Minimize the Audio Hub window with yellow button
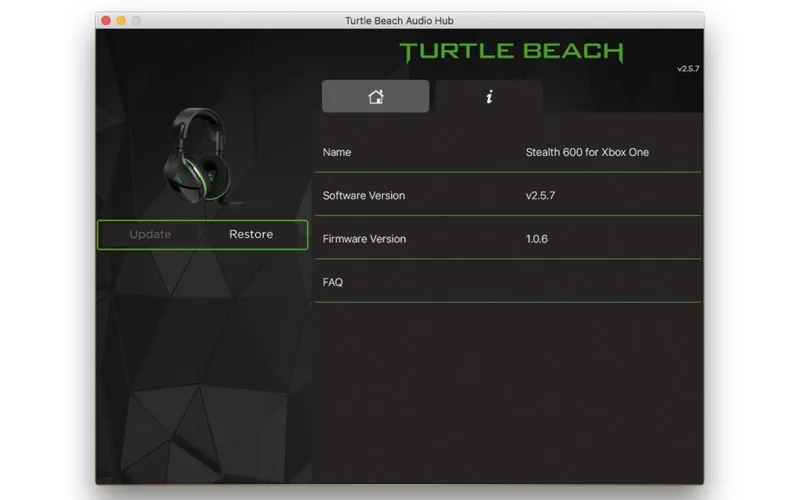Image resolution: width=800 pixels, height=500 pixels. pyautogui.click(x=121, y=20)
